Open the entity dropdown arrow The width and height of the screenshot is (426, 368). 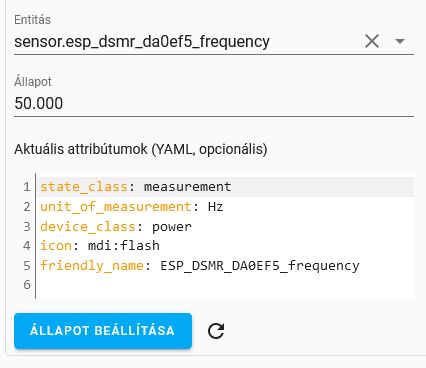[400, 41]
